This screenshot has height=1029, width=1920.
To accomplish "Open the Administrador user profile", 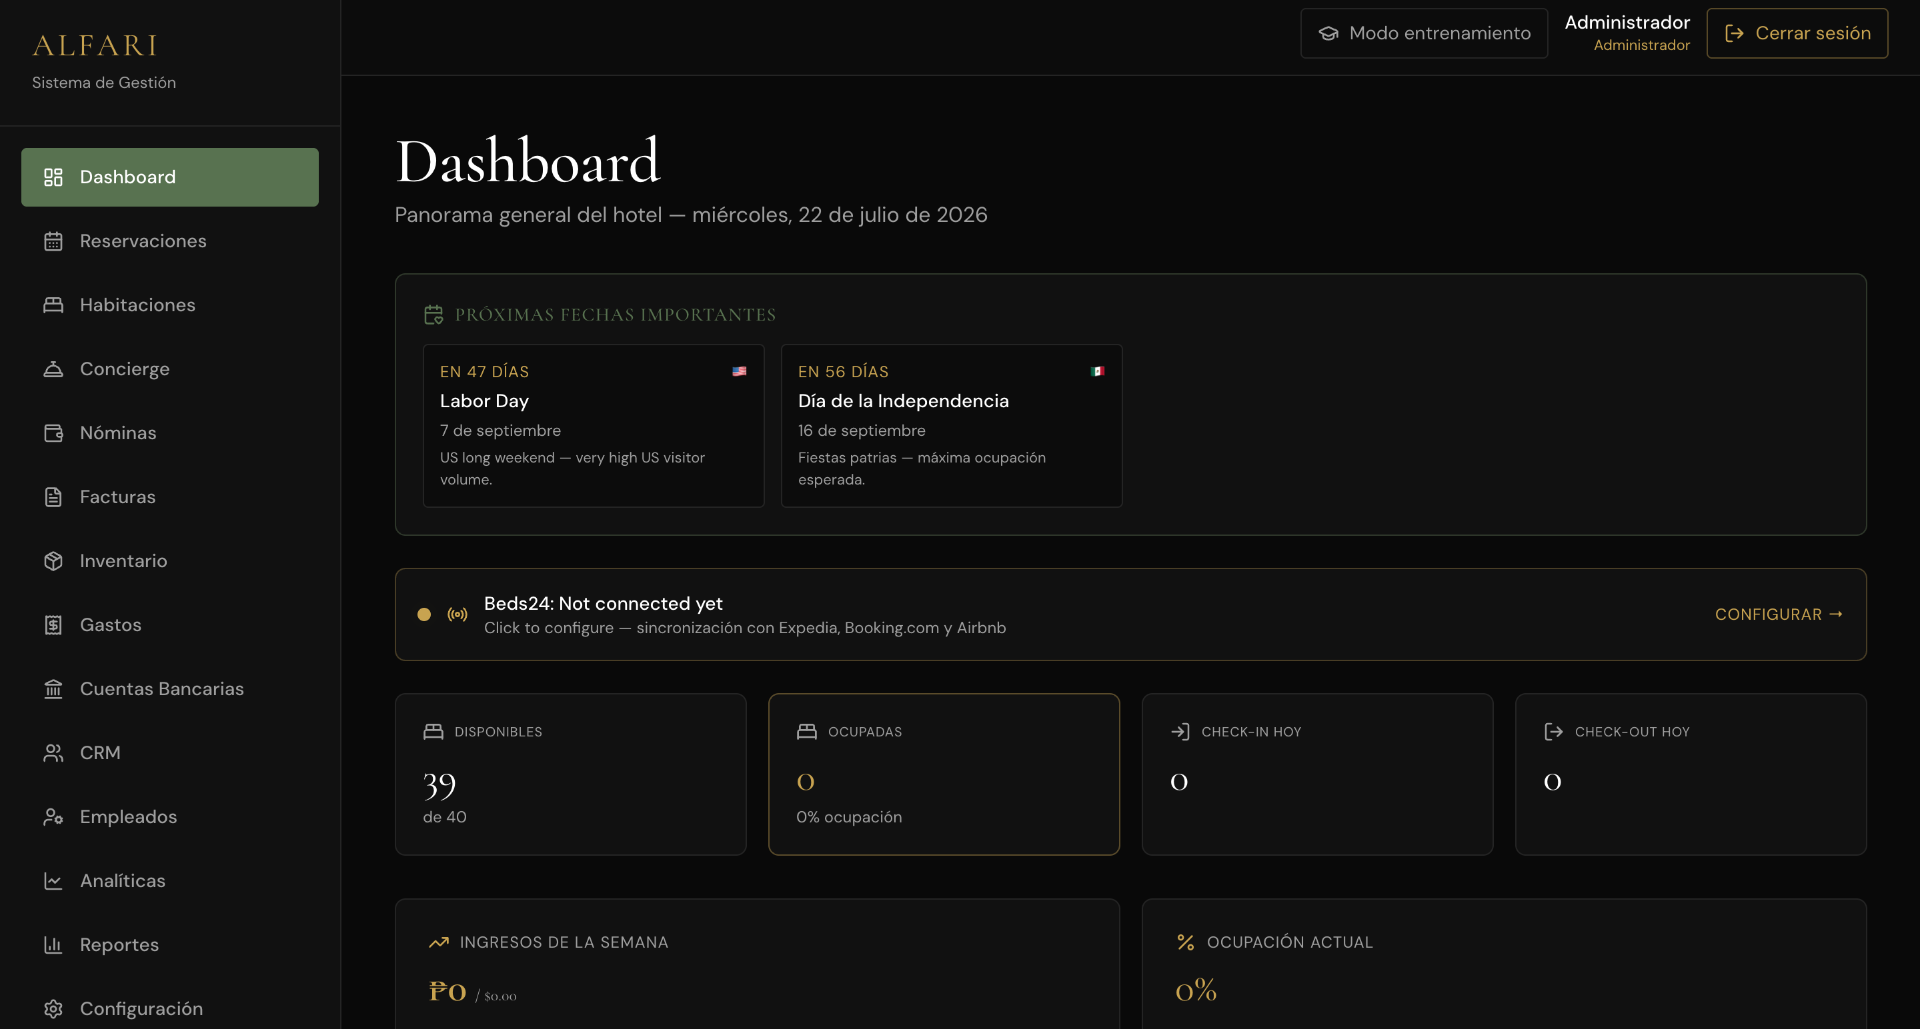I will coord(1627,33).
